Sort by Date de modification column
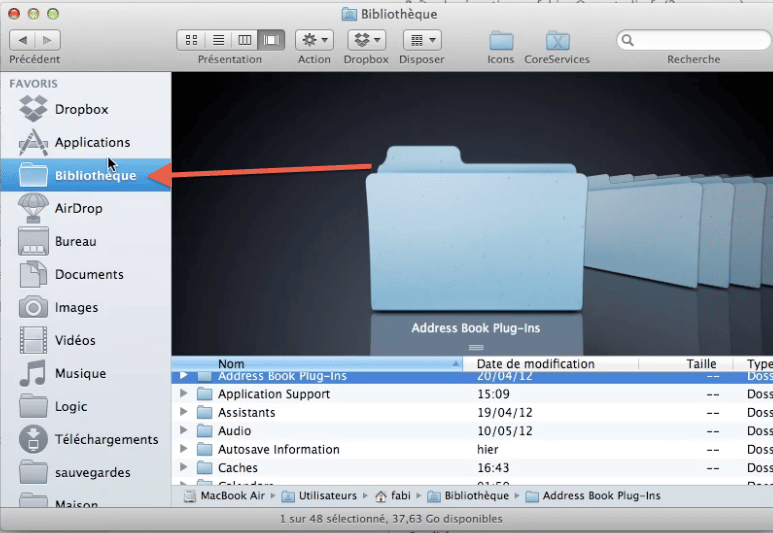773x533 pixels. point(551,364)
